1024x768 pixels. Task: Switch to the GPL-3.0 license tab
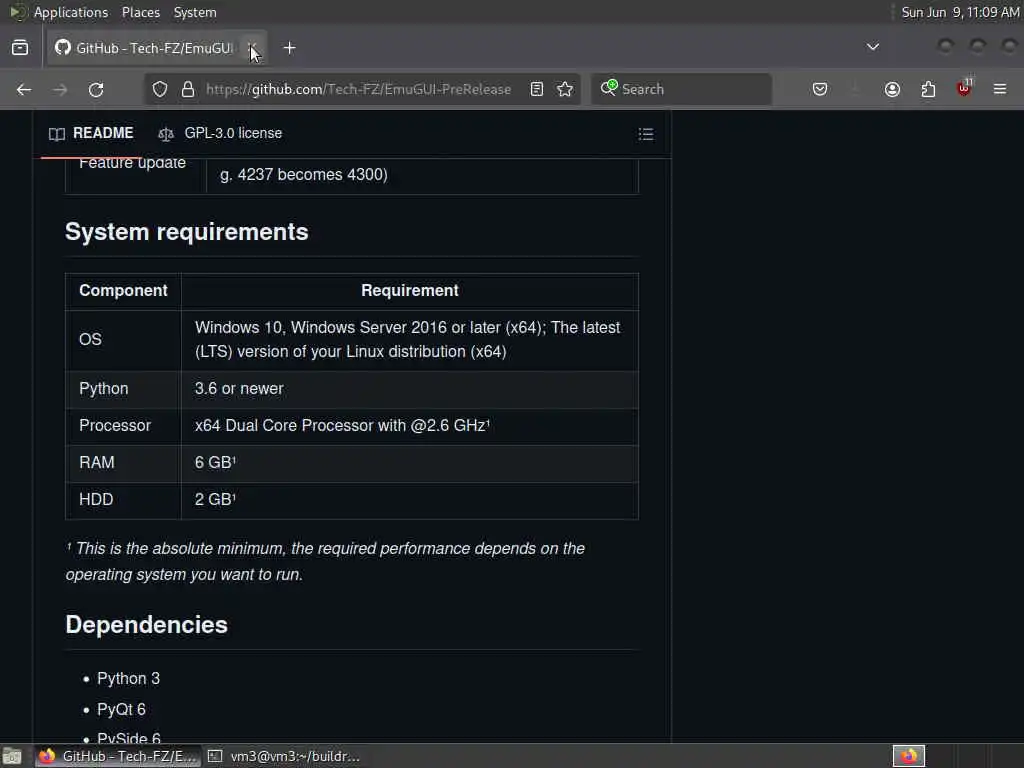click(x=221, y=133)
